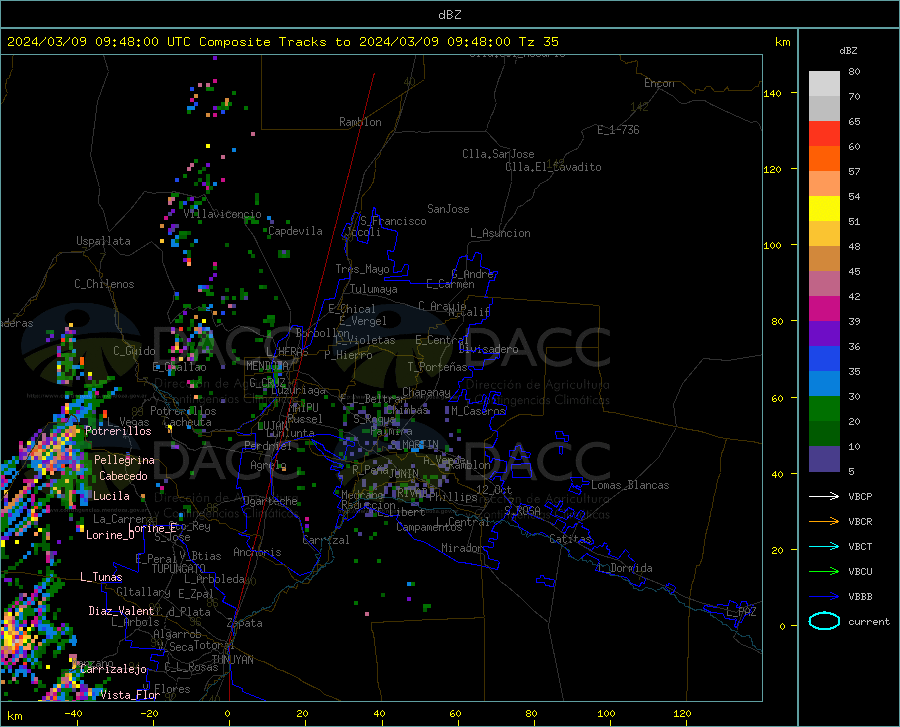
Task: Click the Divisadero label
Action: (488, 349)
